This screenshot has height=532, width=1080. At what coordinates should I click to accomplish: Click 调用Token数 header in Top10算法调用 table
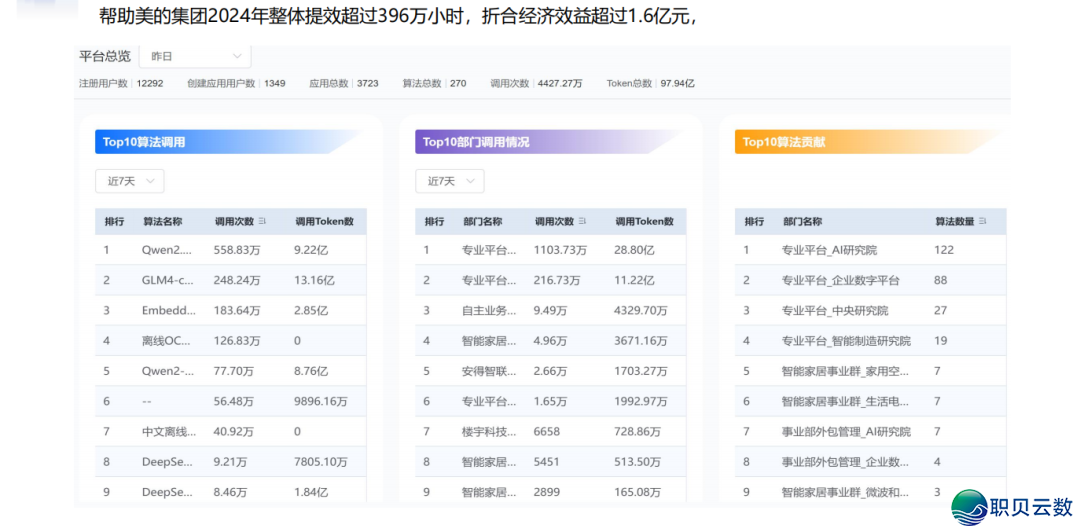tap(324, 222)
